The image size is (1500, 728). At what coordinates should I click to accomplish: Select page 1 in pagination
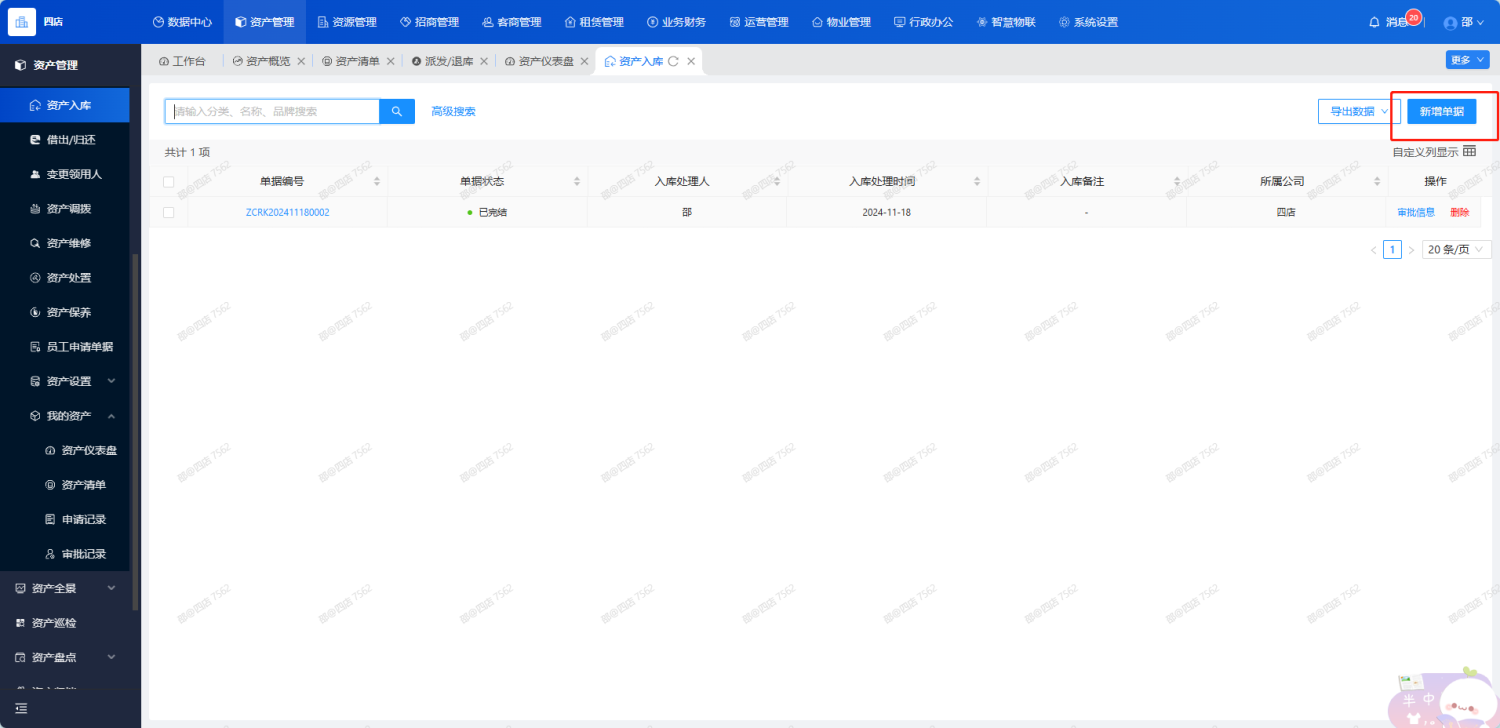click(1392, 250)
